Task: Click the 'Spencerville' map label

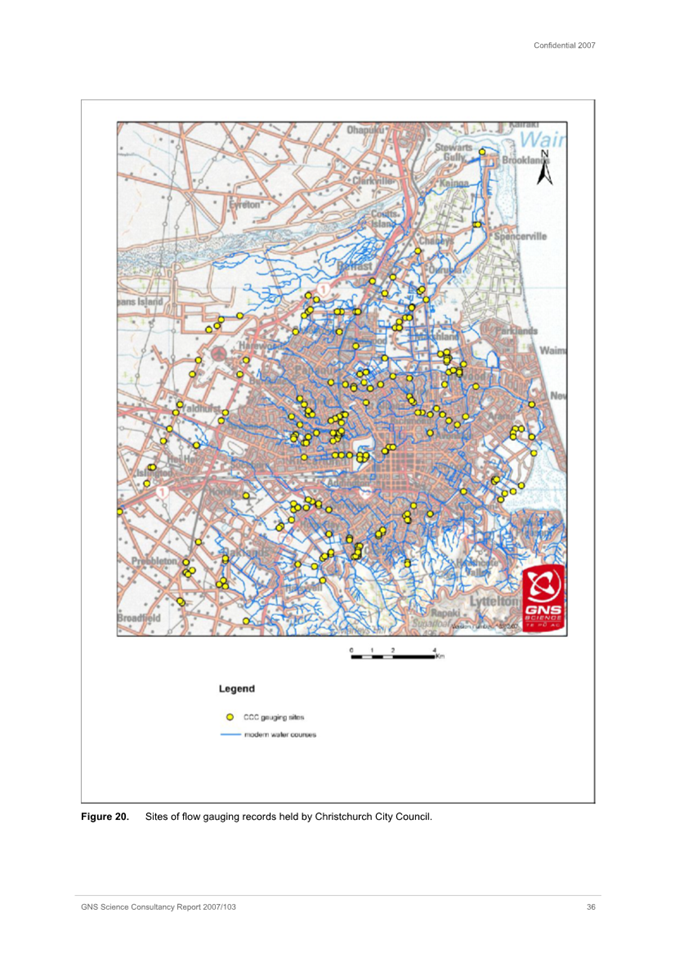Action: [x=520, y=236]
